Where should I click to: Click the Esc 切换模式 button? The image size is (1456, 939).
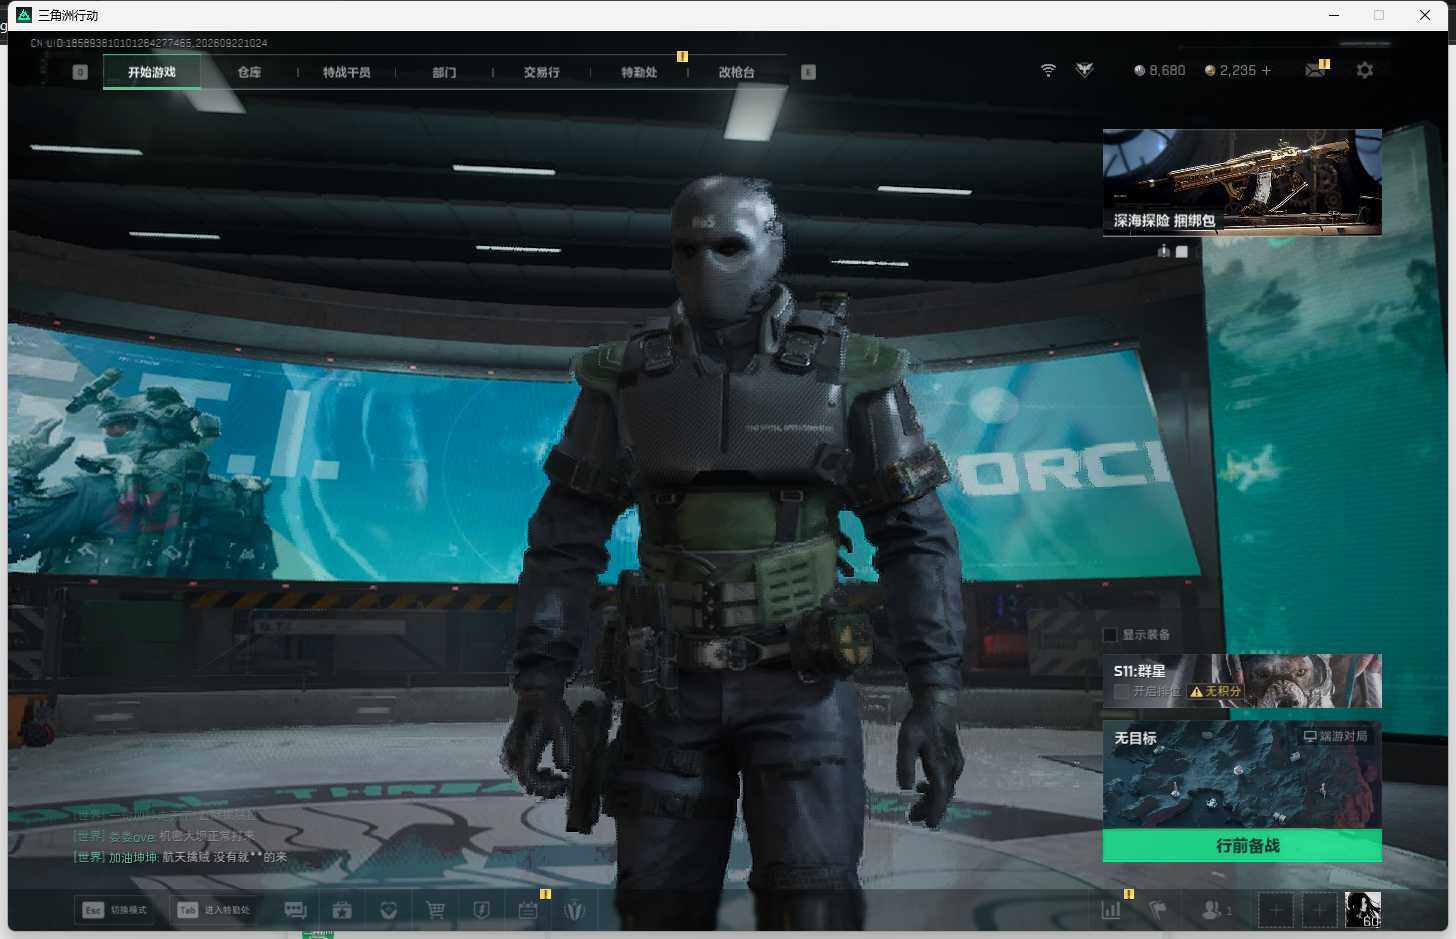click(x=116, y=910)
